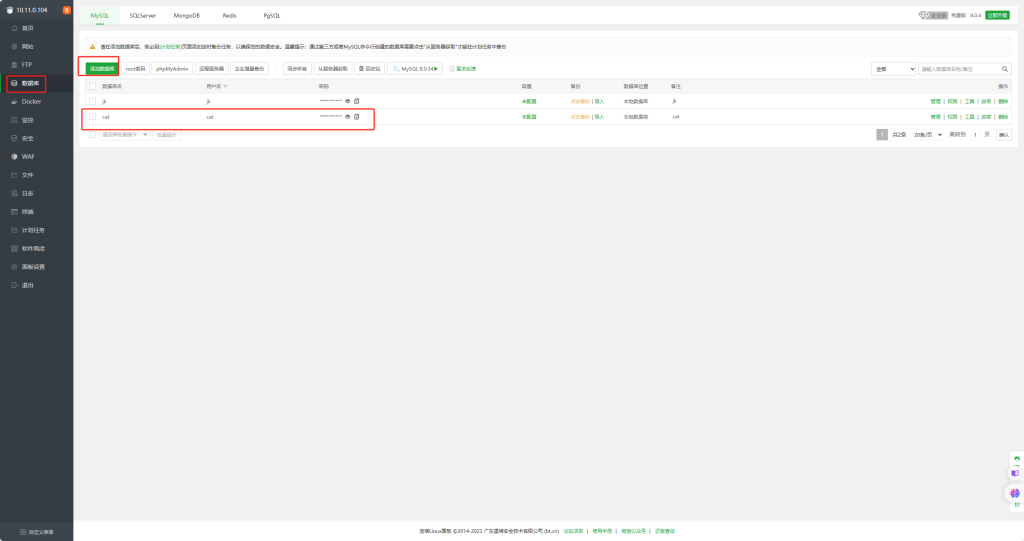Open the 首页 home icon in sidebar
The image size is (1024, 541).
[14, 28]
